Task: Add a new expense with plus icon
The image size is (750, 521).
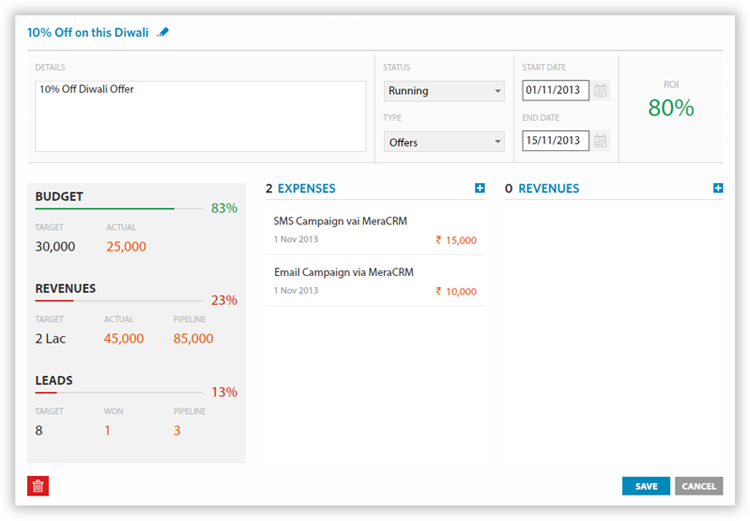Action: (480, 188)
